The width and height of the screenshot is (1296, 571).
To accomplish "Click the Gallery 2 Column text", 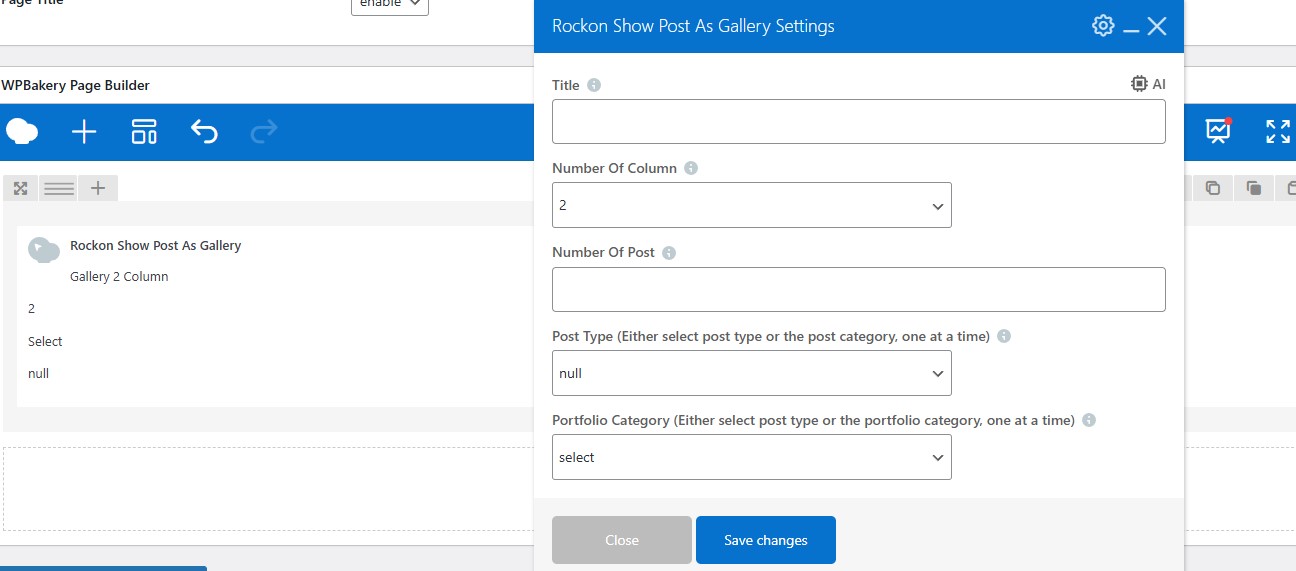I will [119, 276].
